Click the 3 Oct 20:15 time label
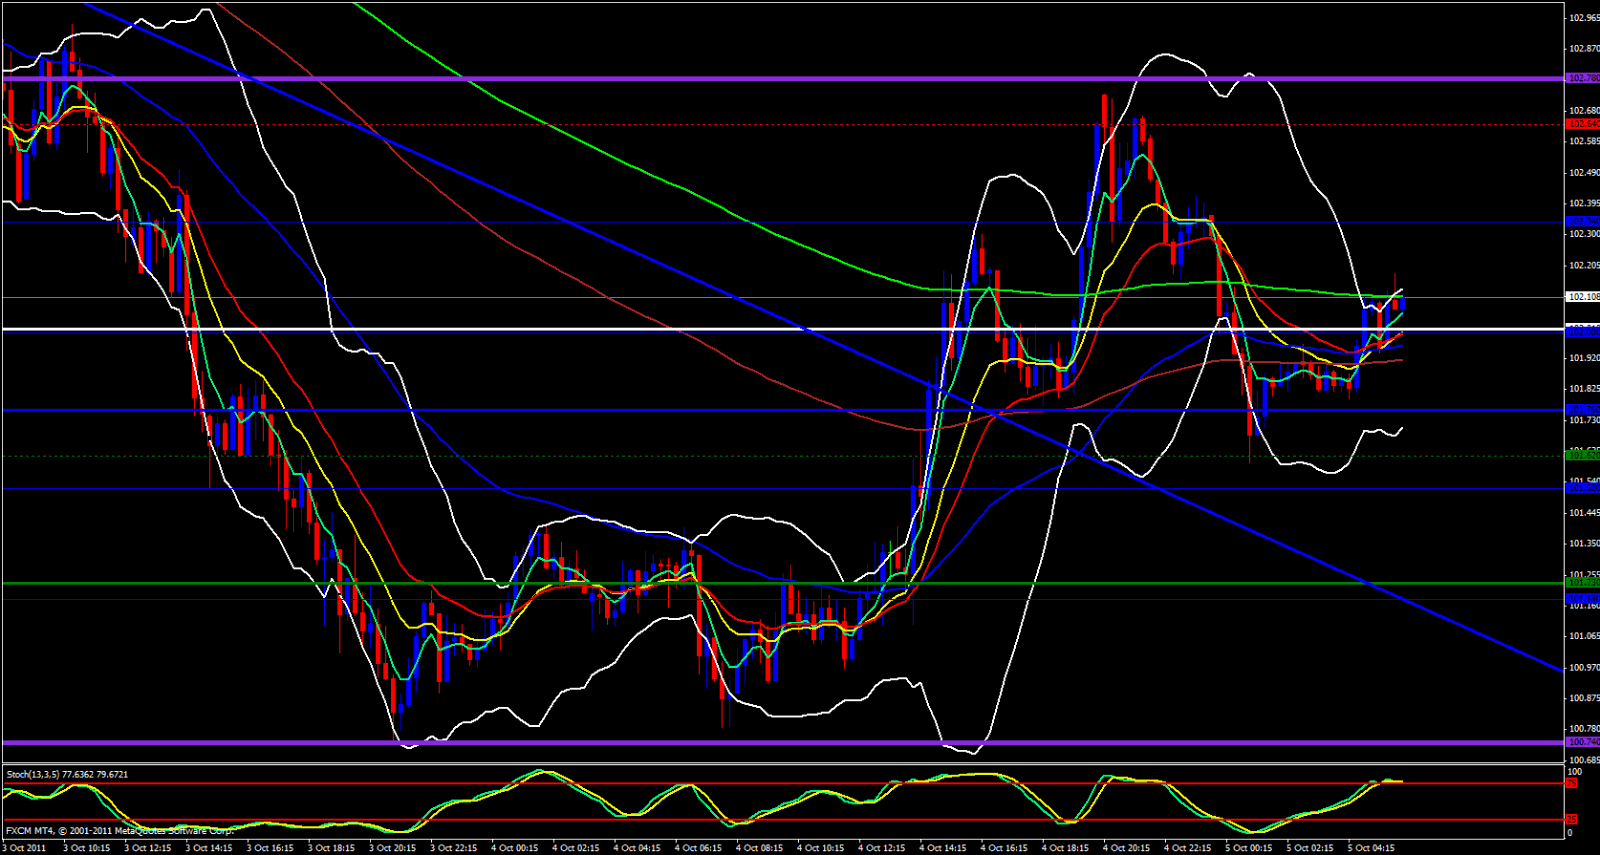Image resolution: width=1600 pixels, height=855 pixels. pos(392,848)
